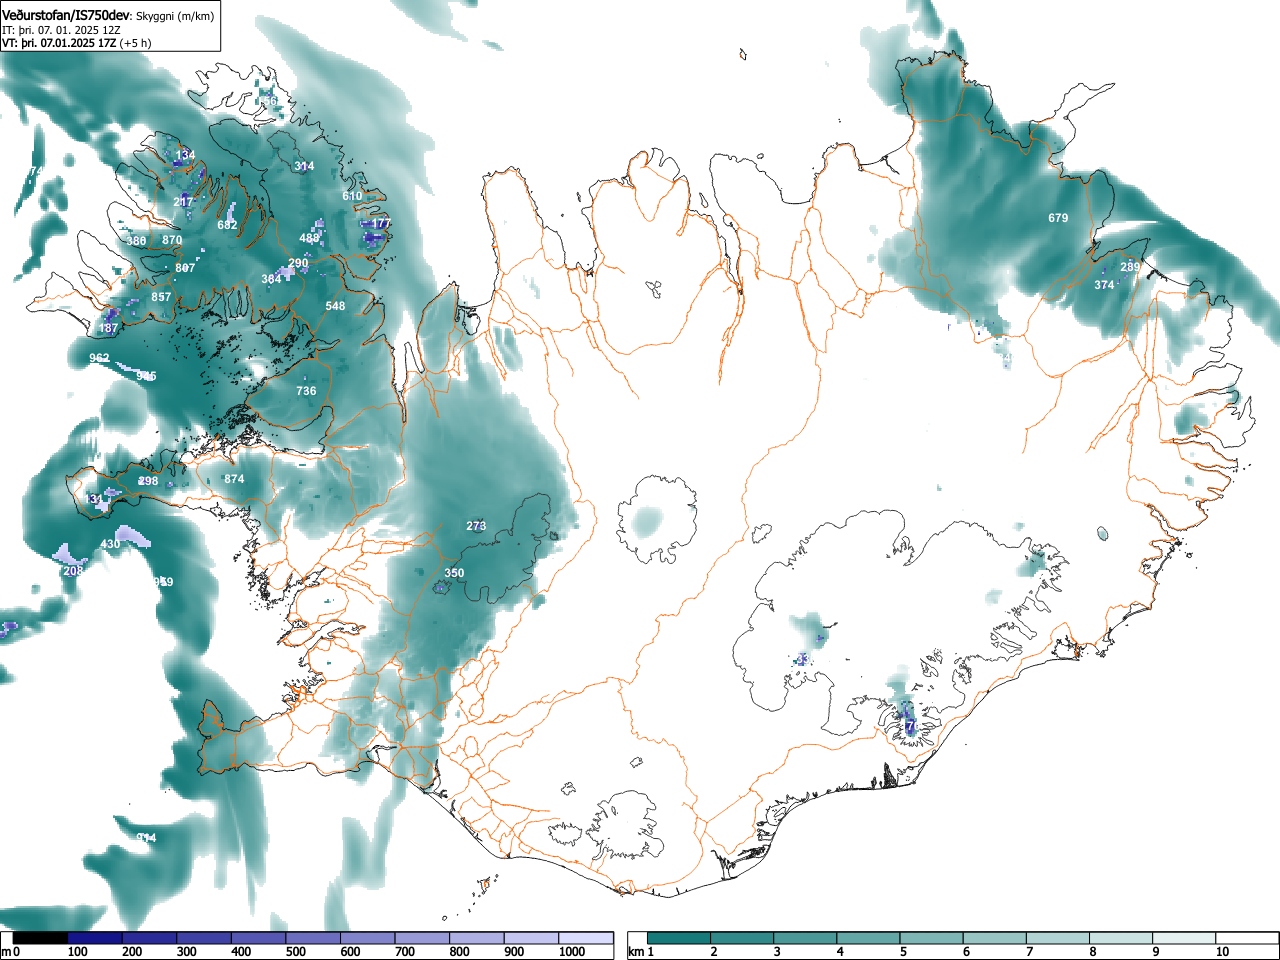Viewport: 1280px width, 960px height.
Task: Select the '10' label on the km scale
Action: point(1222,952)
